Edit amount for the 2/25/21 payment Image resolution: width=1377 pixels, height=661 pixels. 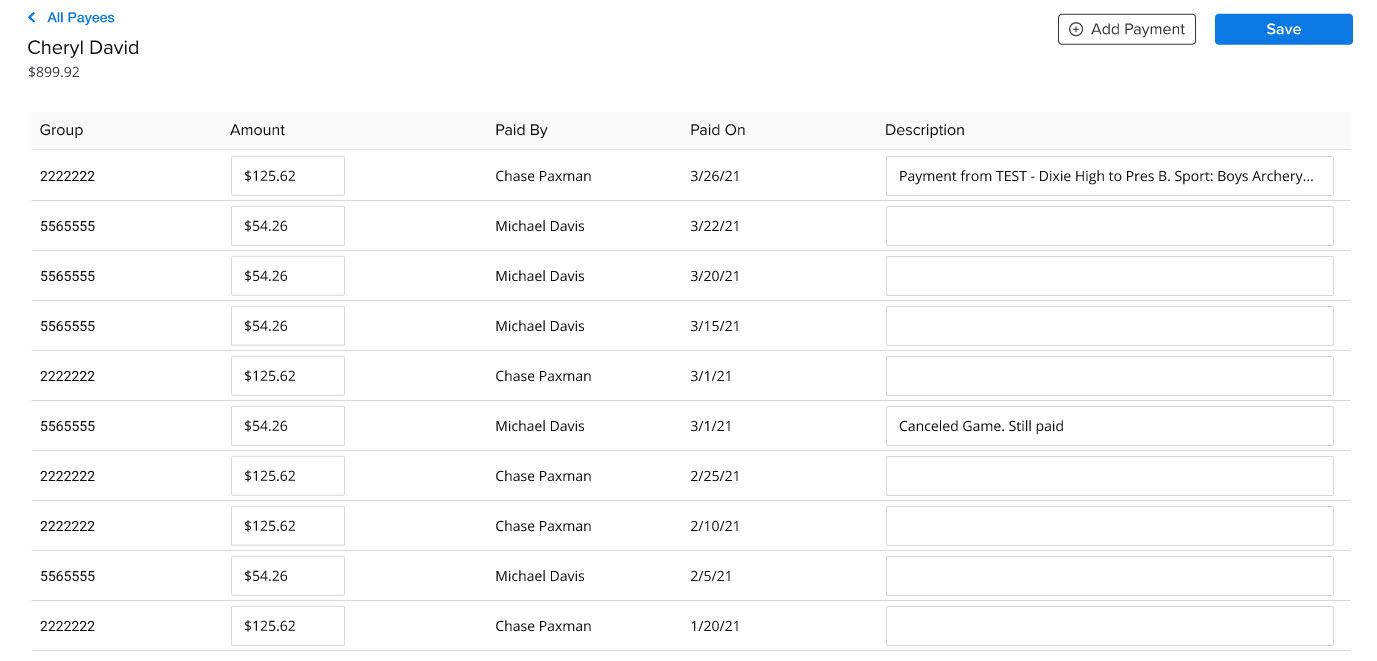point(288,476)
